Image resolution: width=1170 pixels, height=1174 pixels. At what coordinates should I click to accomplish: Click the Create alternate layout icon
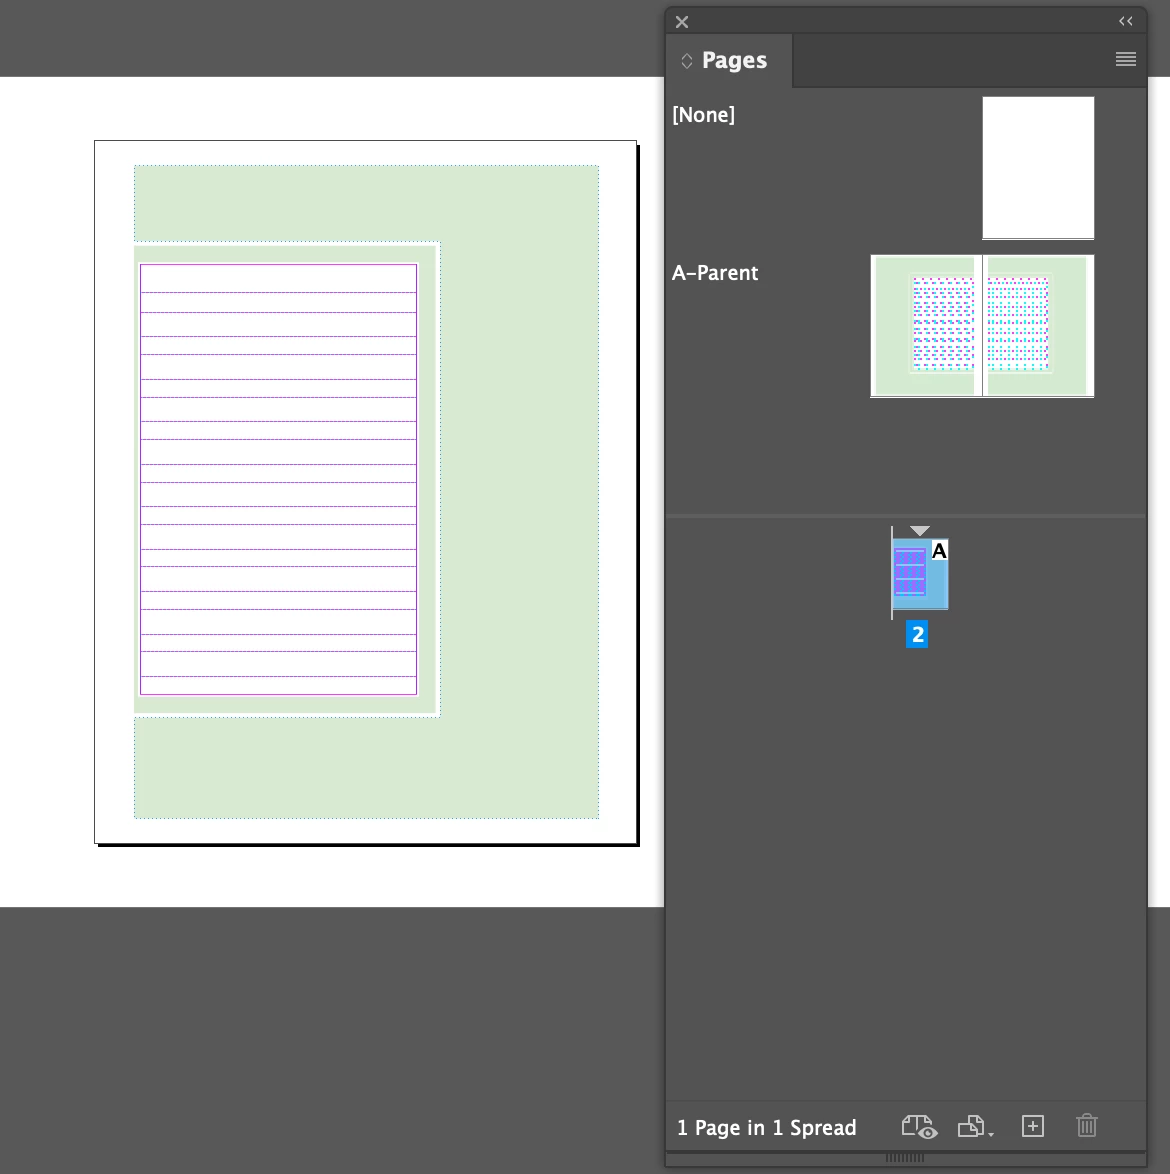(974, 1126)
